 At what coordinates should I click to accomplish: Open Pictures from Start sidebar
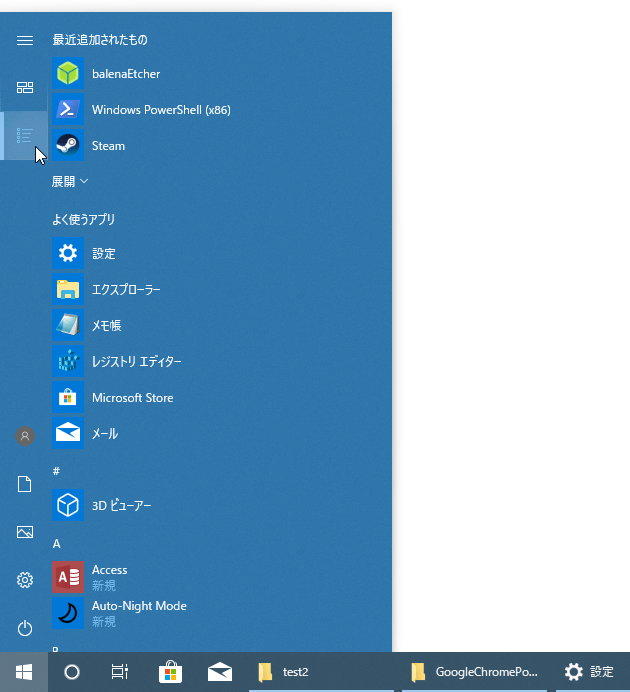(25, 532)
